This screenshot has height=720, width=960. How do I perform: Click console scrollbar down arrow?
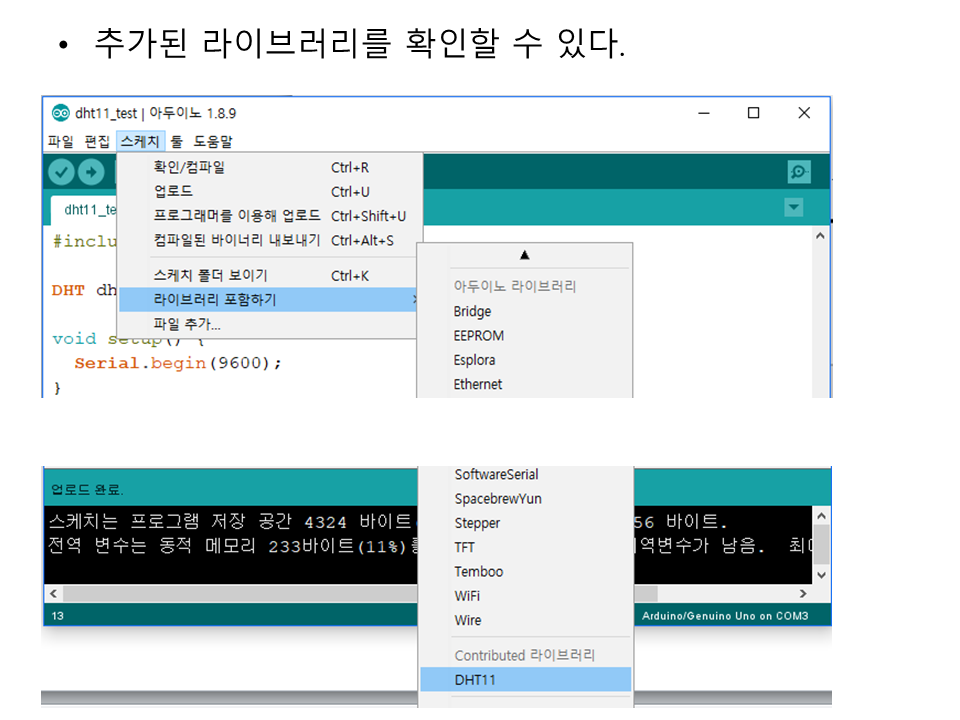[x=822, y=575]
